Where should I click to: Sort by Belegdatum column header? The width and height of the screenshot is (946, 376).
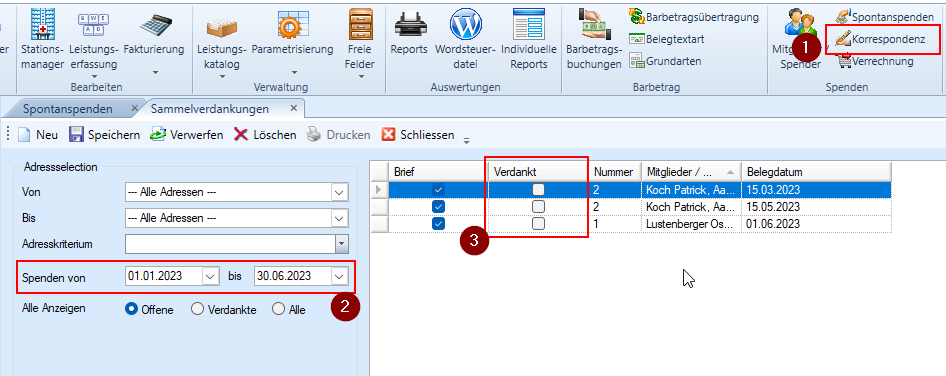coord(816,171)
